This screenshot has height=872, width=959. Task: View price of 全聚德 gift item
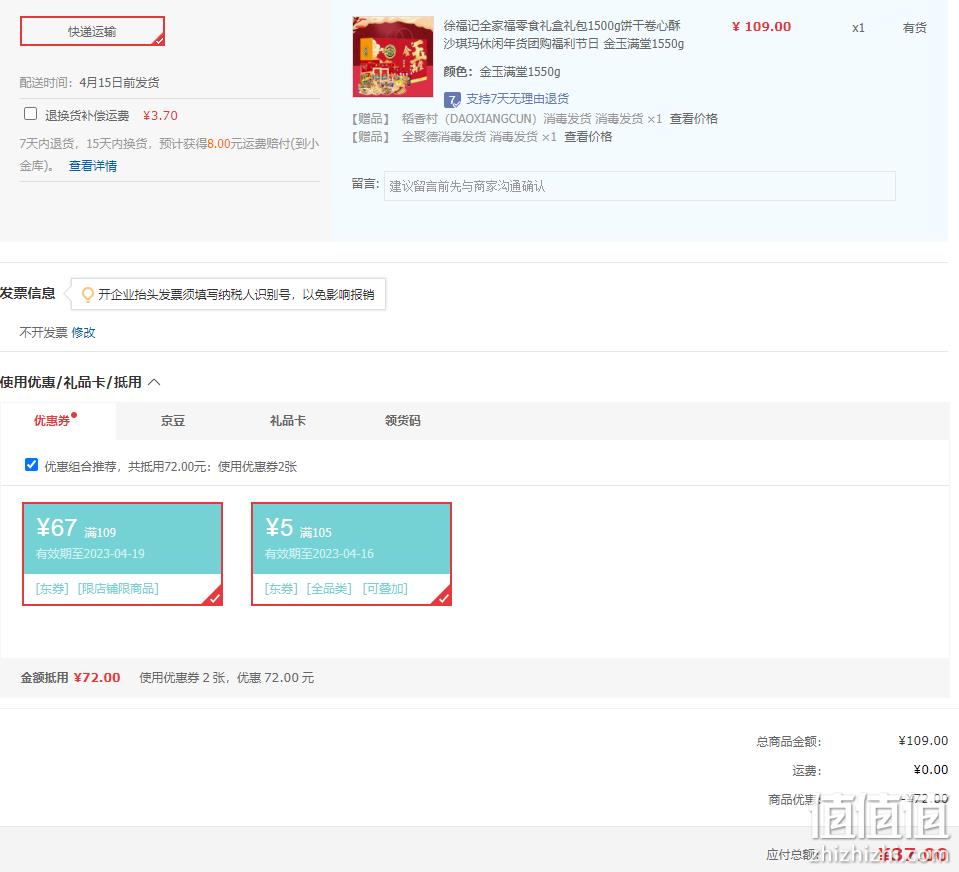[x=588, y=136]
